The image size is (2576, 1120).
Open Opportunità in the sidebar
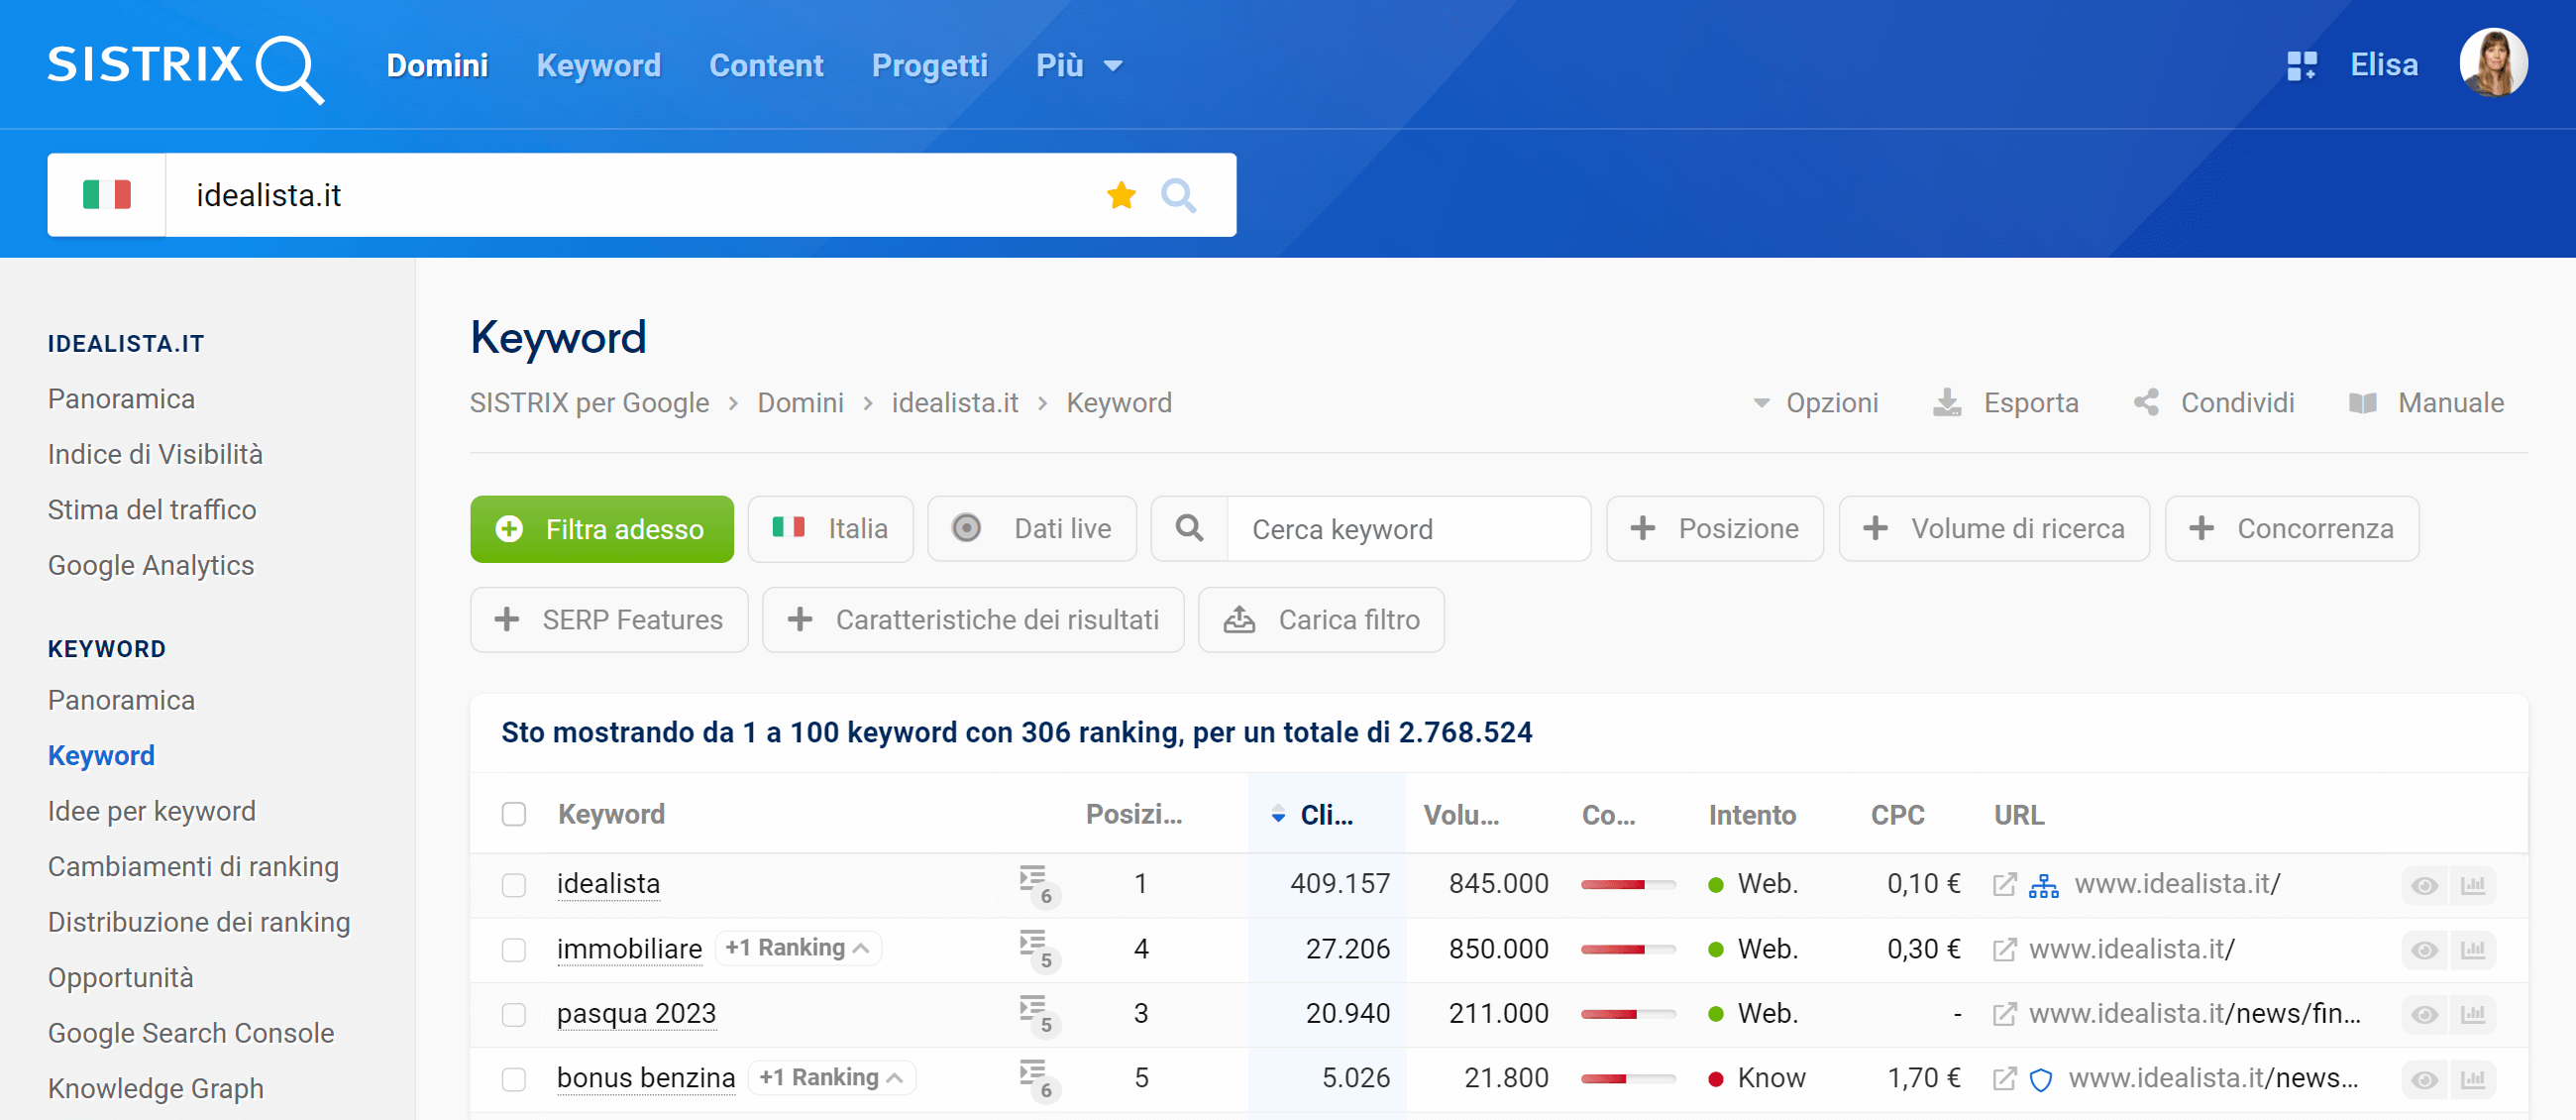[121, 977]
